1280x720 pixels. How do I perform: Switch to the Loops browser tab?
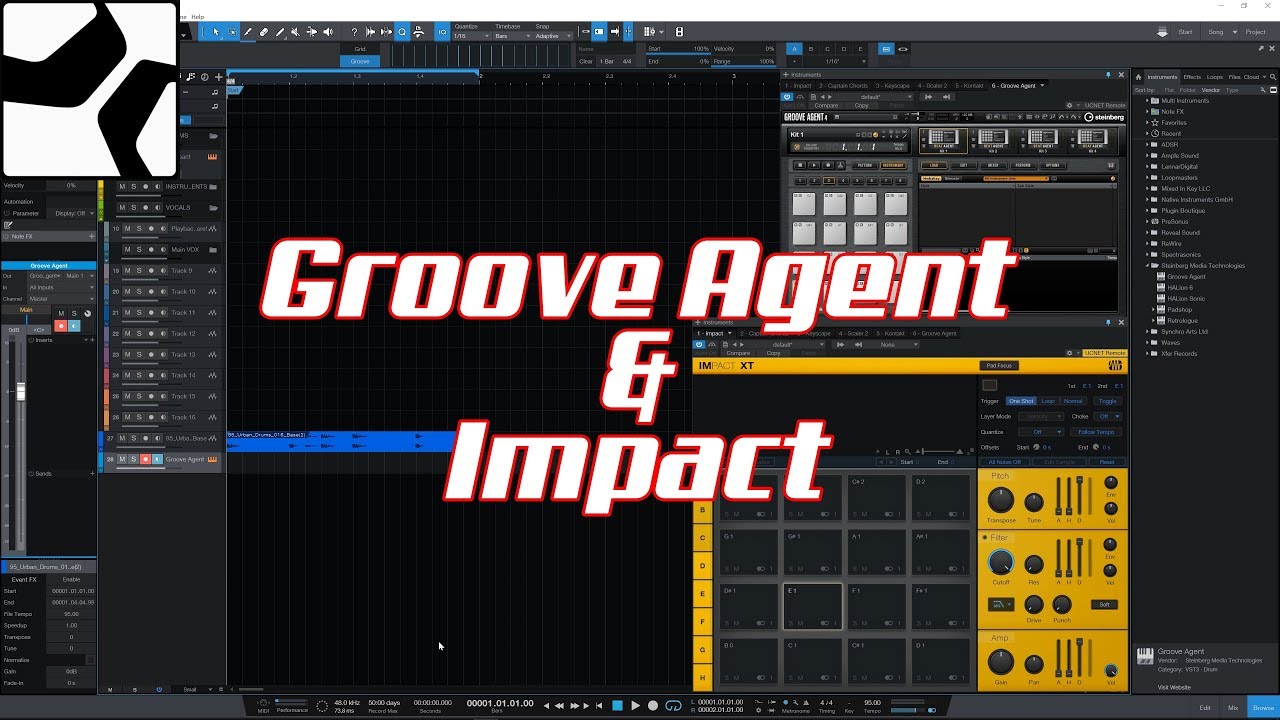pos(1214,76)
